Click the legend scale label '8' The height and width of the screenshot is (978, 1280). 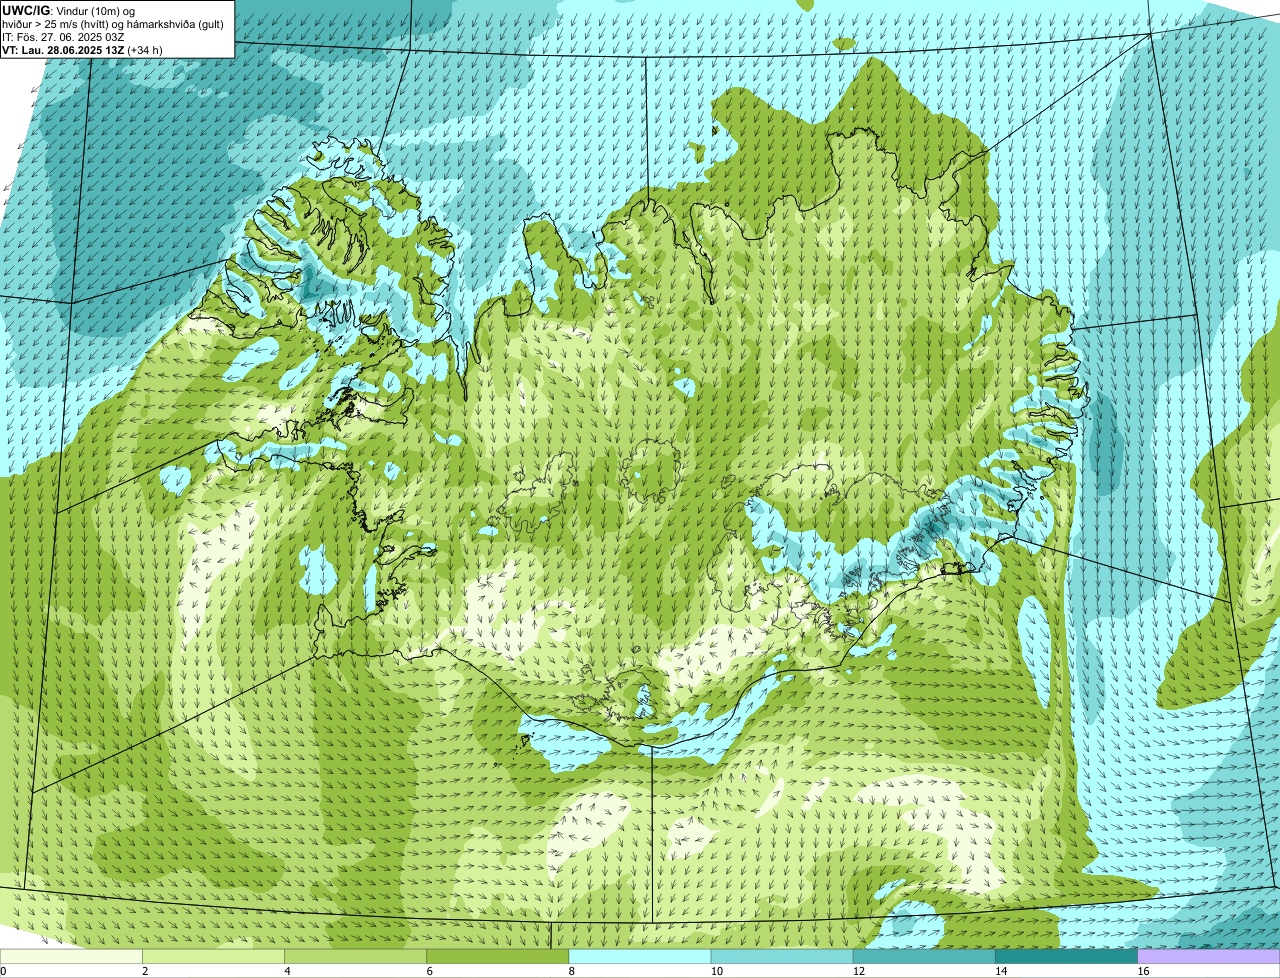(x=571, y=971)
